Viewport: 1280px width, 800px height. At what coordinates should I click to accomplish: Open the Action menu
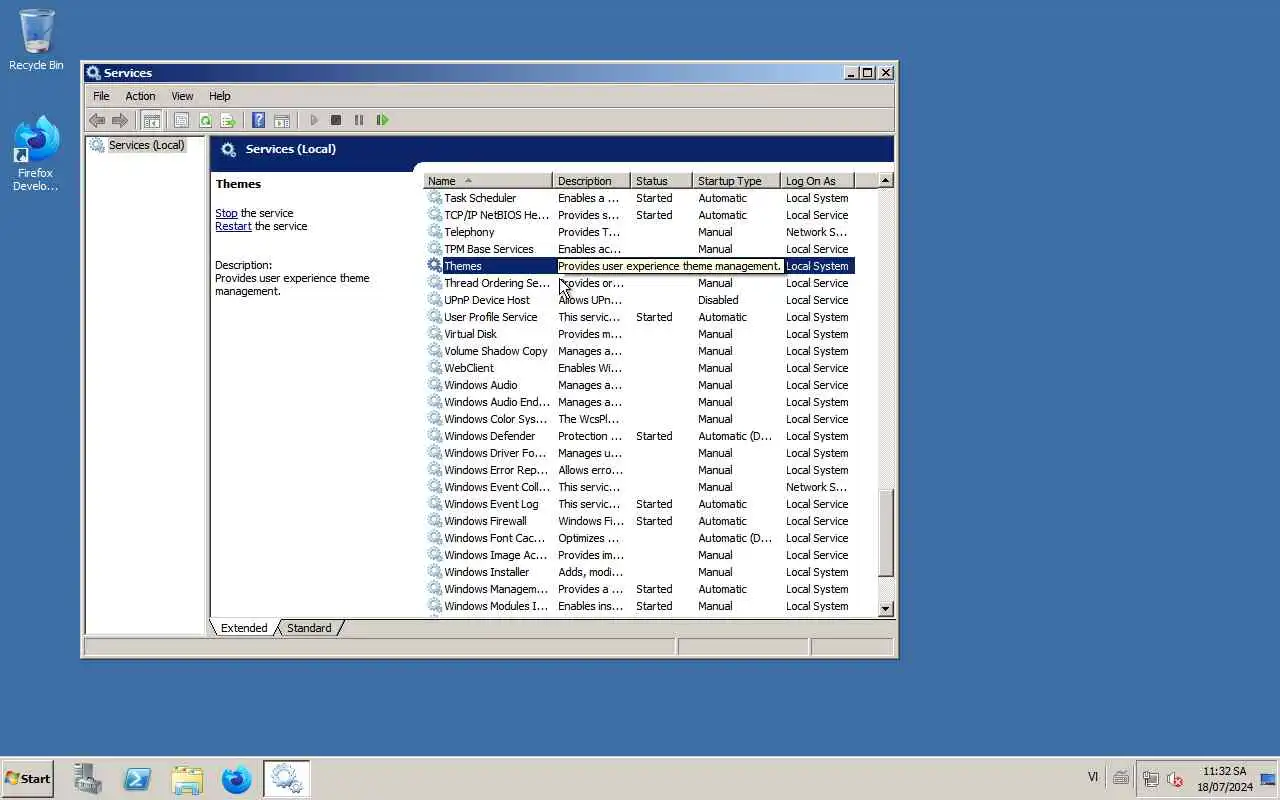[140, 96]
